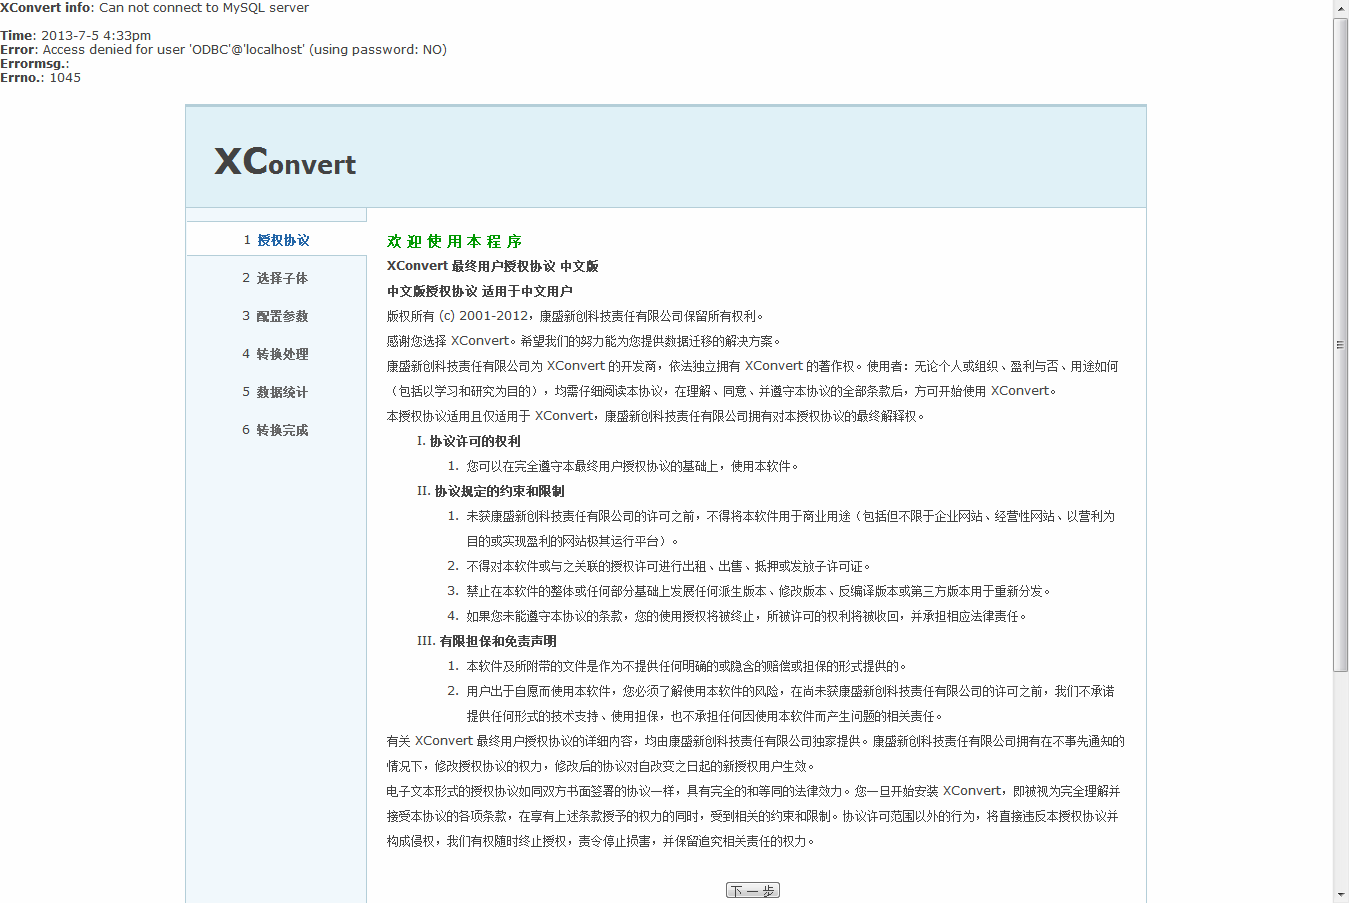Go to step 2 选择子体
1349x903 pixels.
pos(276,278)
